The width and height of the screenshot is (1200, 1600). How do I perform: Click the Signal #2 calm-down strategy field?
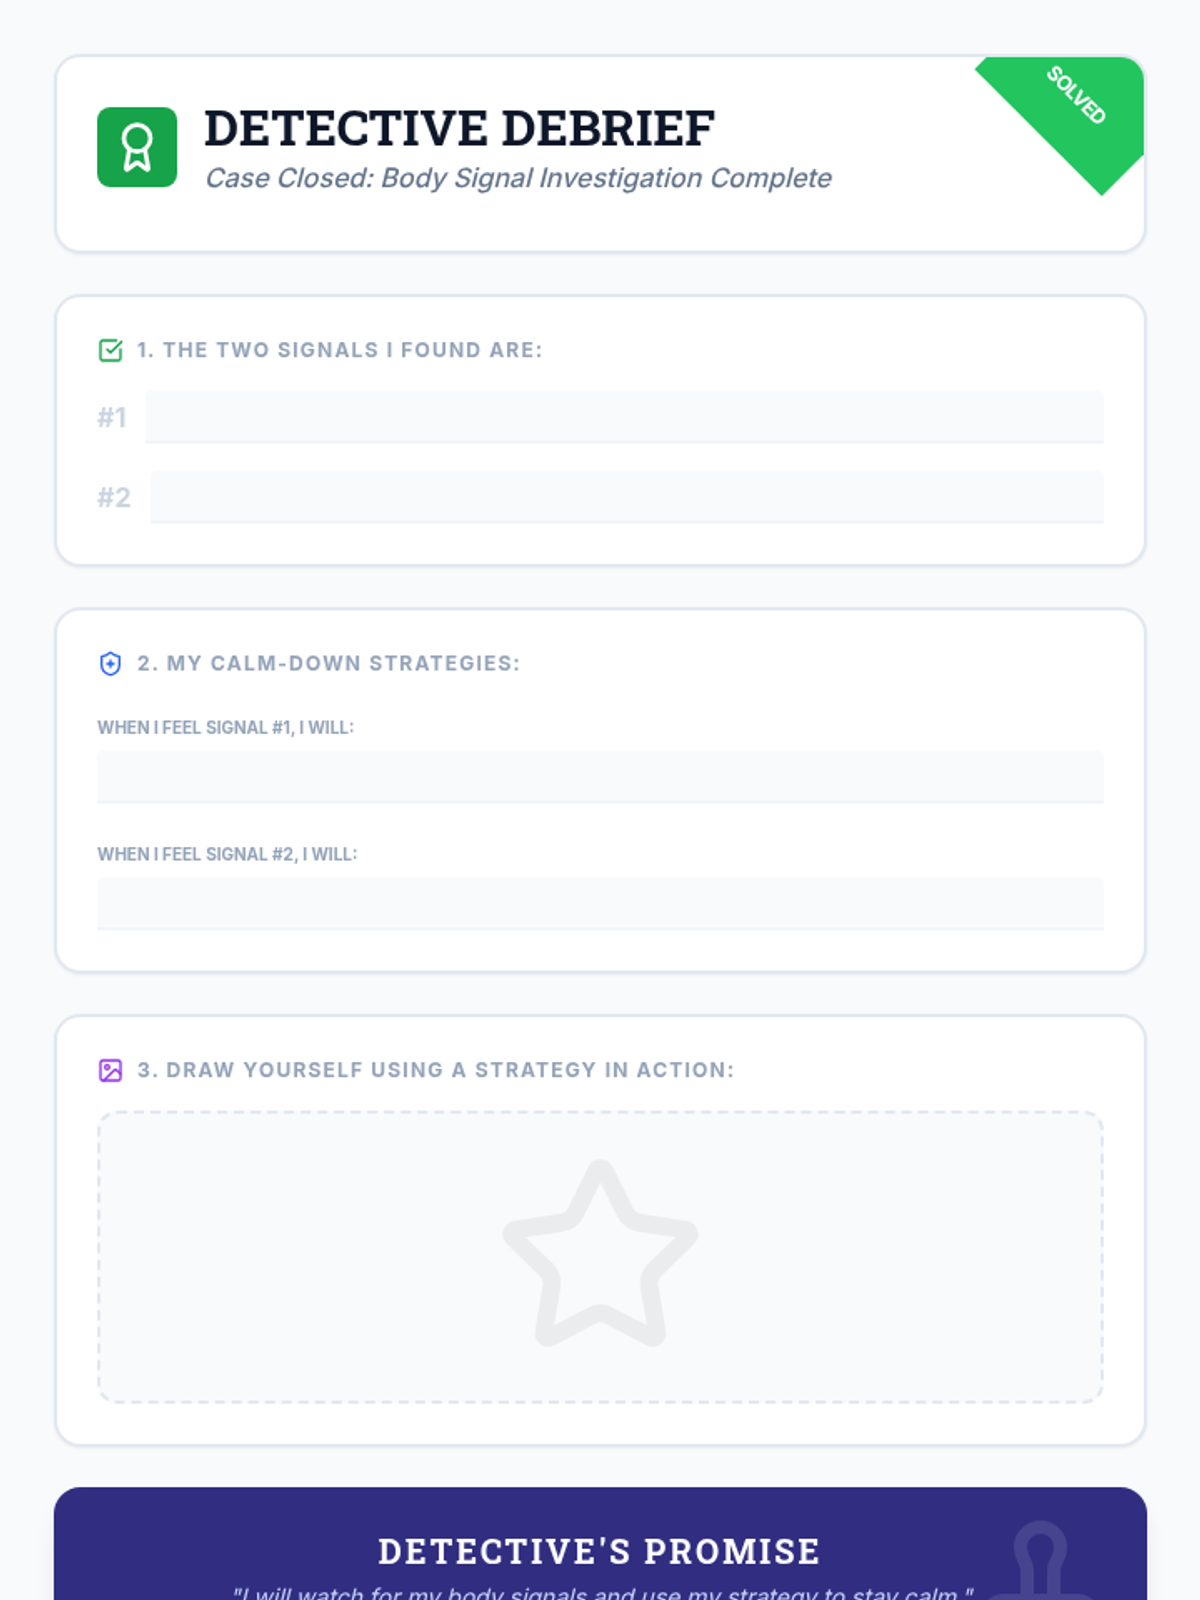pyautogui.click(x=600, y=904)
